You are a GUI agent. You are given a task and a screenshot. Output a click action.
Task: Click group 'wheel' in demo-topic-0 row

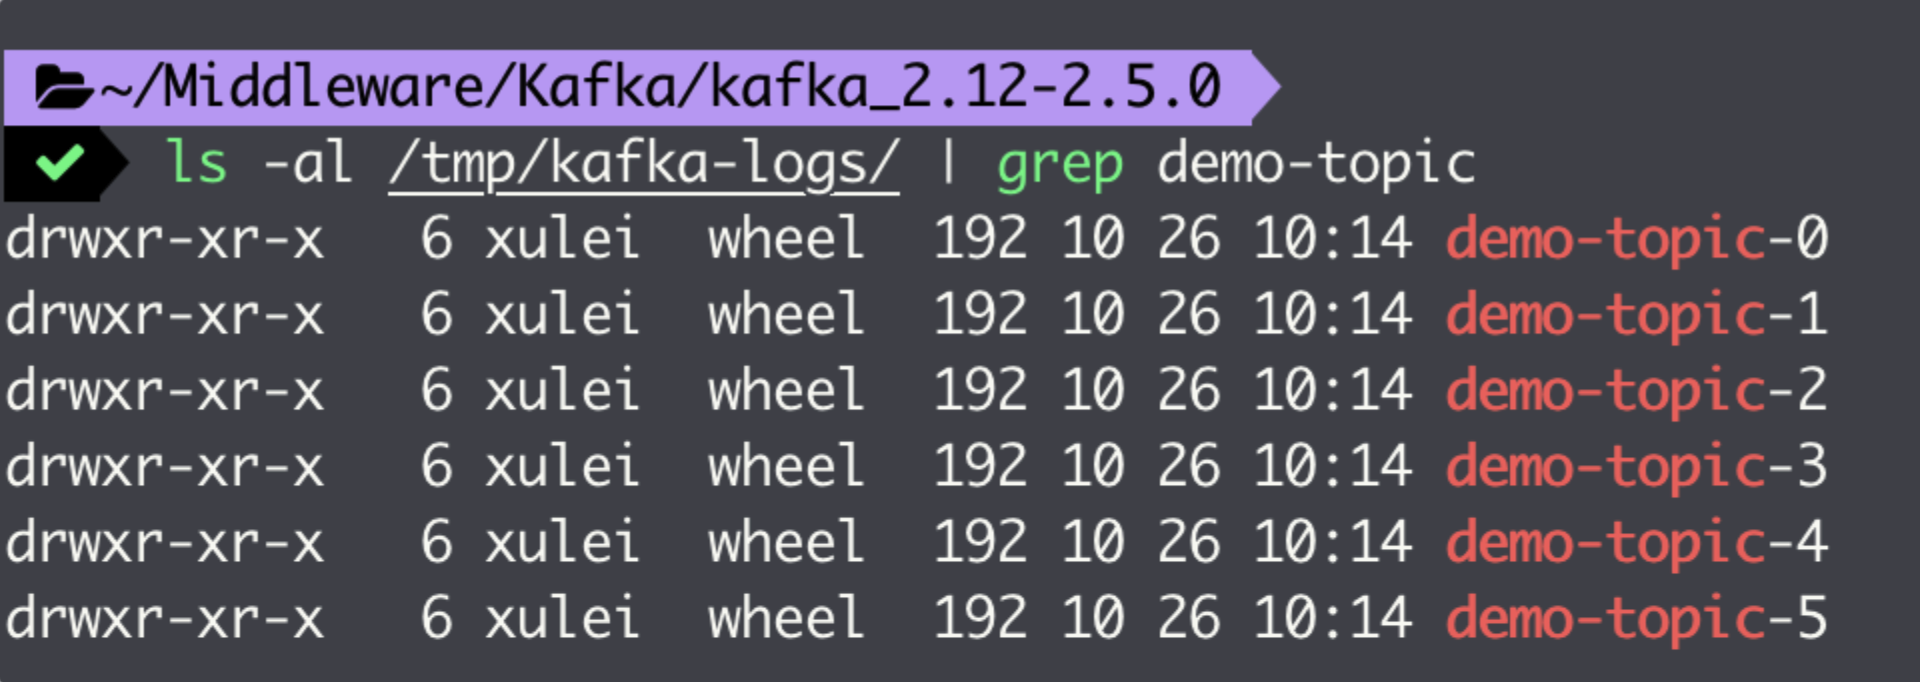point(786,238)
